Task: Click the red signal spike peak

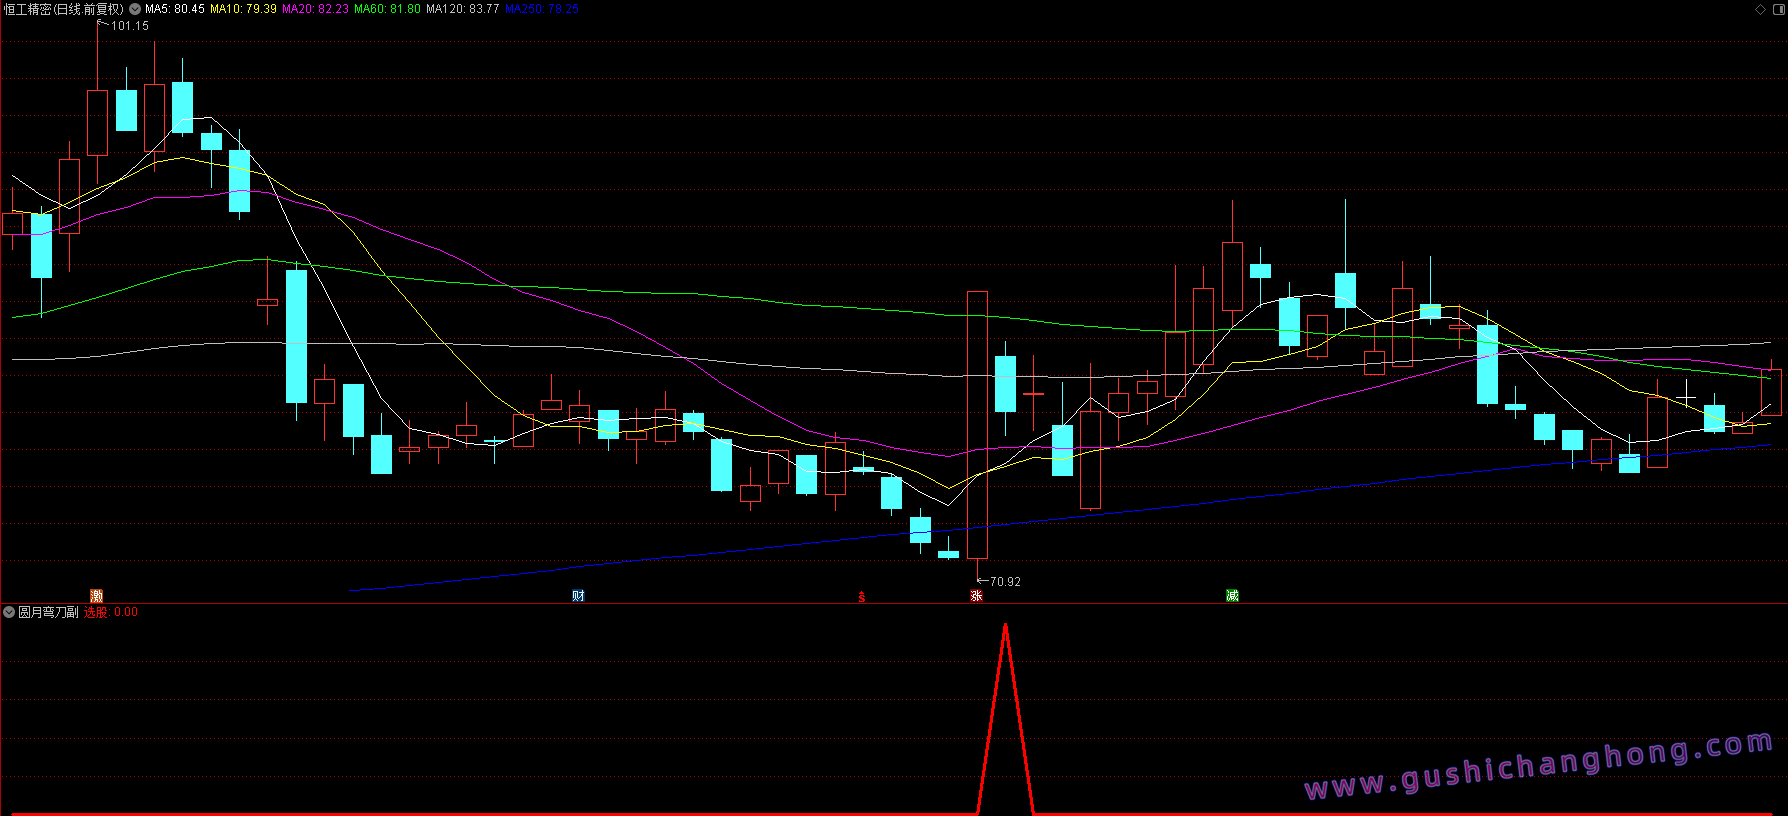Action: (x=1005, y=626)
